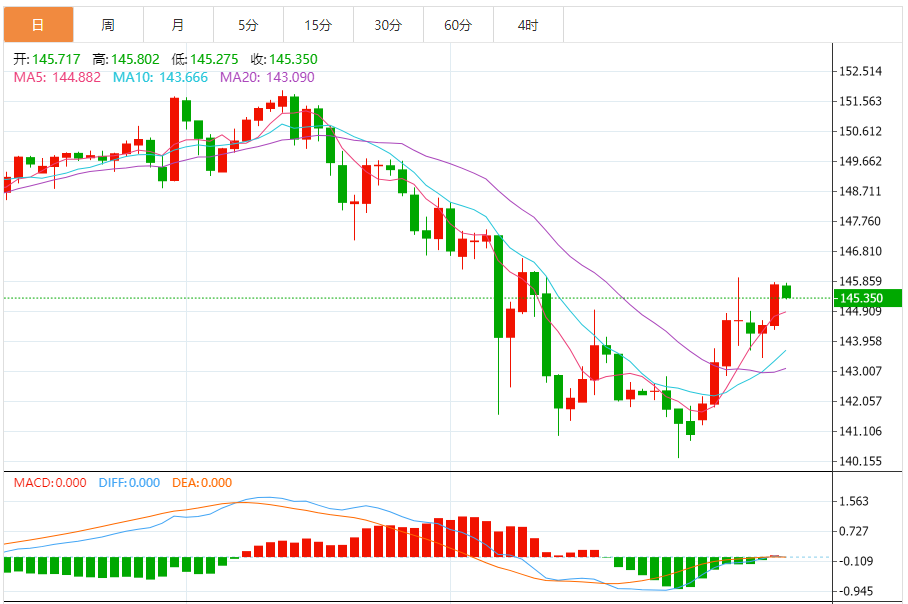Open the 4时 timeframe tab
The width and height of the screenshot is (908, 604).
pyautogui.click(x=529, y=25)
